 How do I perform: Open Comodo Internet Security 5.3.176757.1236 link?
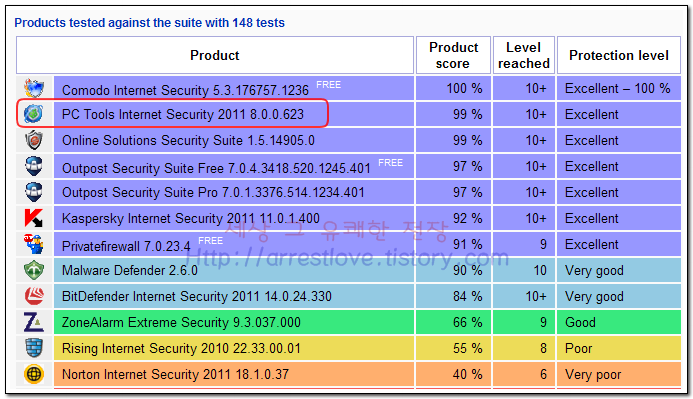click(185, 90)
